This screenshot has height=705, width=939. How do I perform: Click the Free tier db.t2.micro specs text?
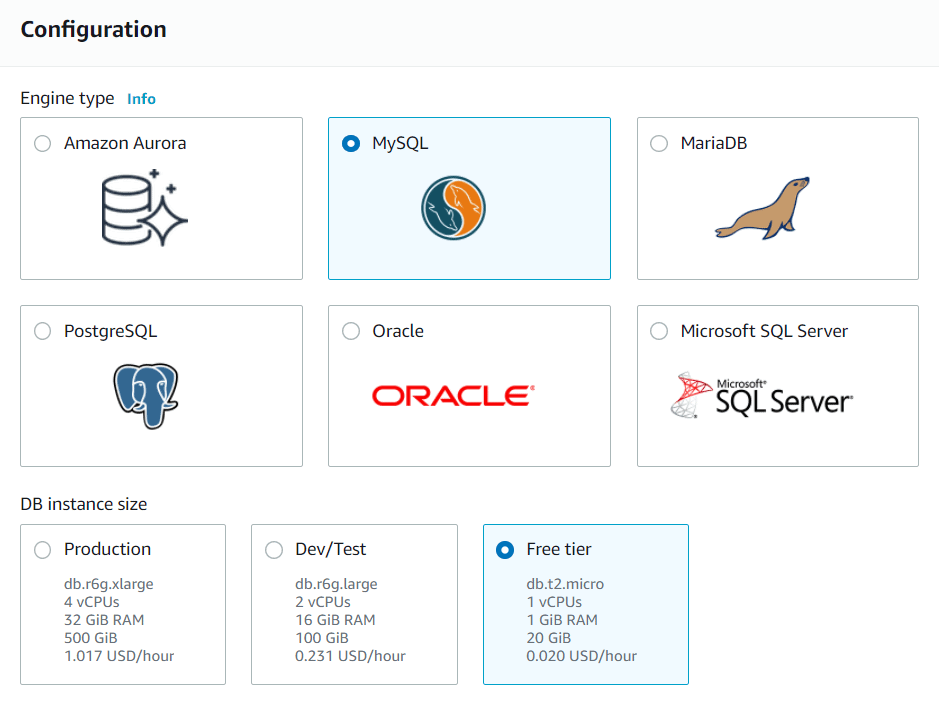pos(565,584)
